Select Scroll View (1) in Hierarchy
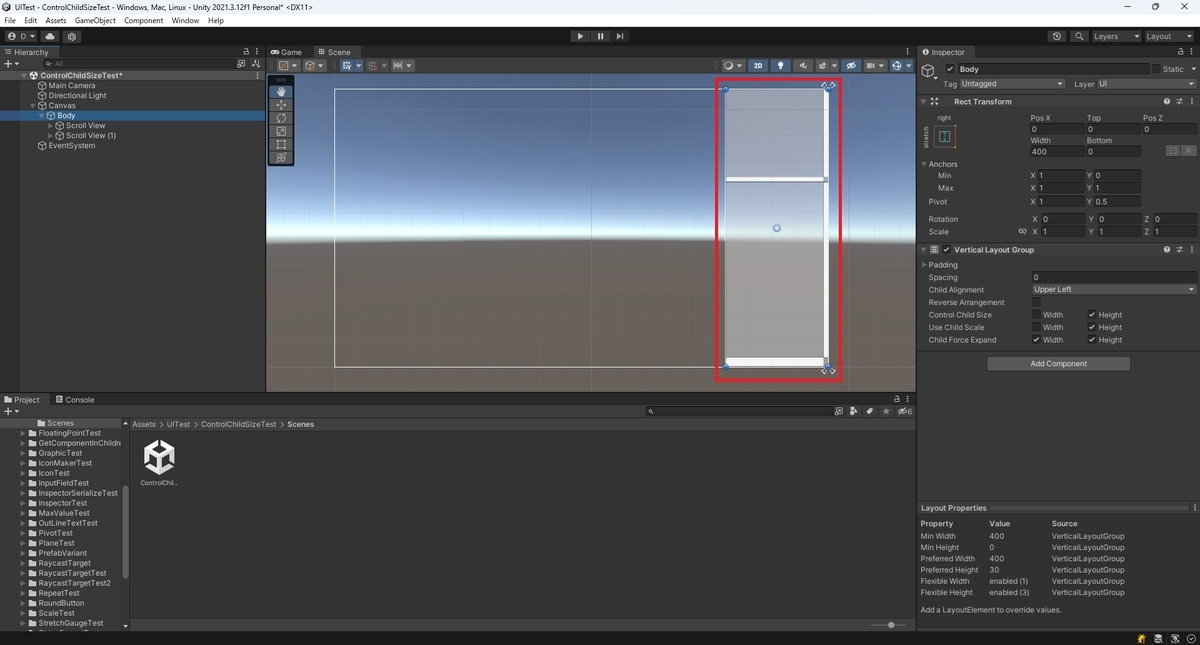The image size is (1200, 645). 90,136
